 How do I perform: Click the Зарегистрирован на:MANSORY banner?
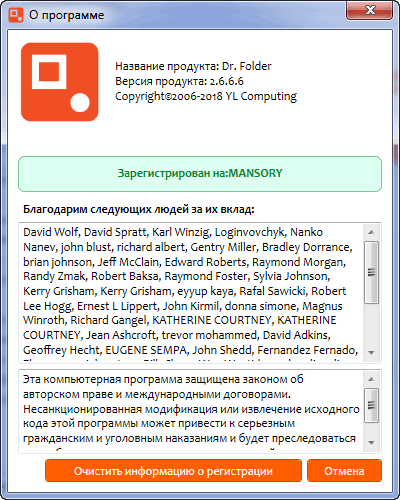point(200,174)
